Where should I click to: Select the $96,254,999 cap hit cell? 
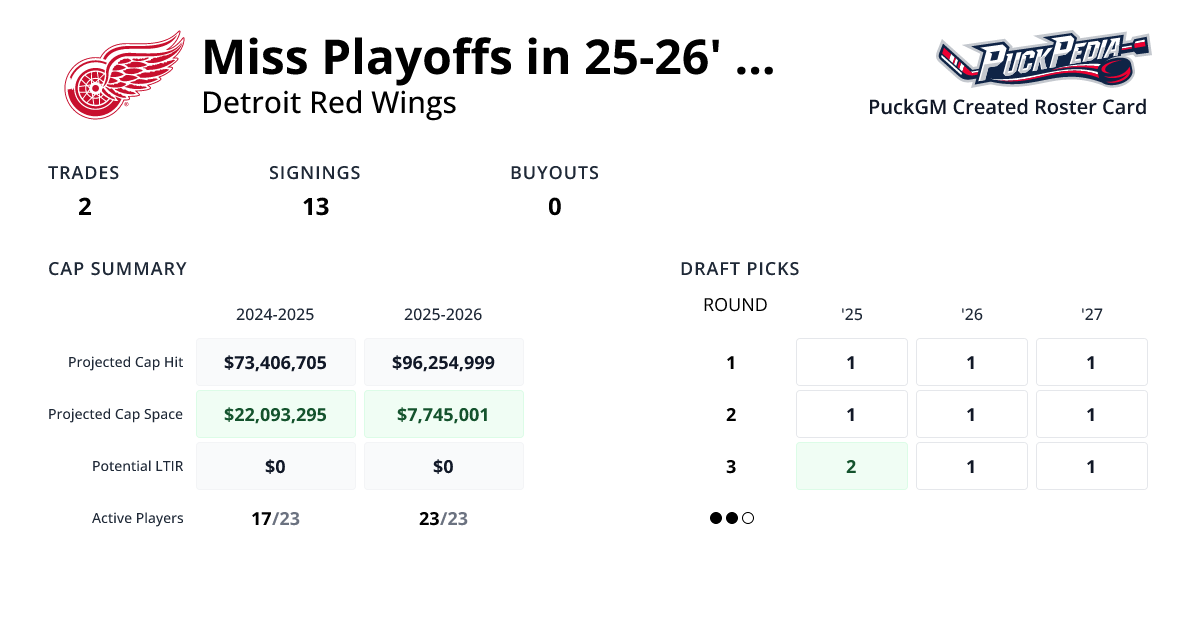tap(443, 362)
